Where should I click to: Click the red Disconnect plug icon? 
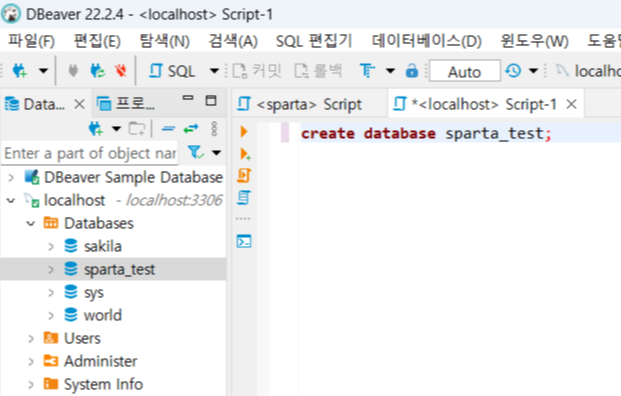121,71
